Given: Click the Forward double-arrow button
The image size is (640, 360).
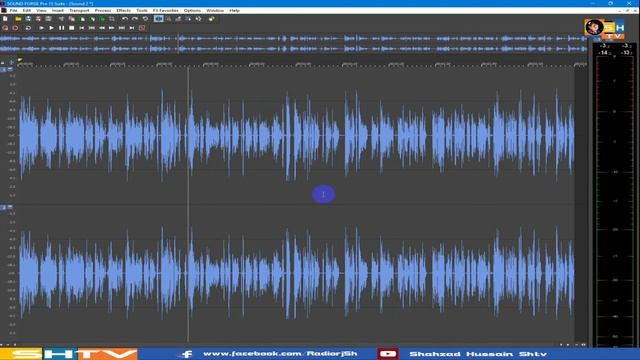Looking at the screenshot, I should (x=111, y=28).
